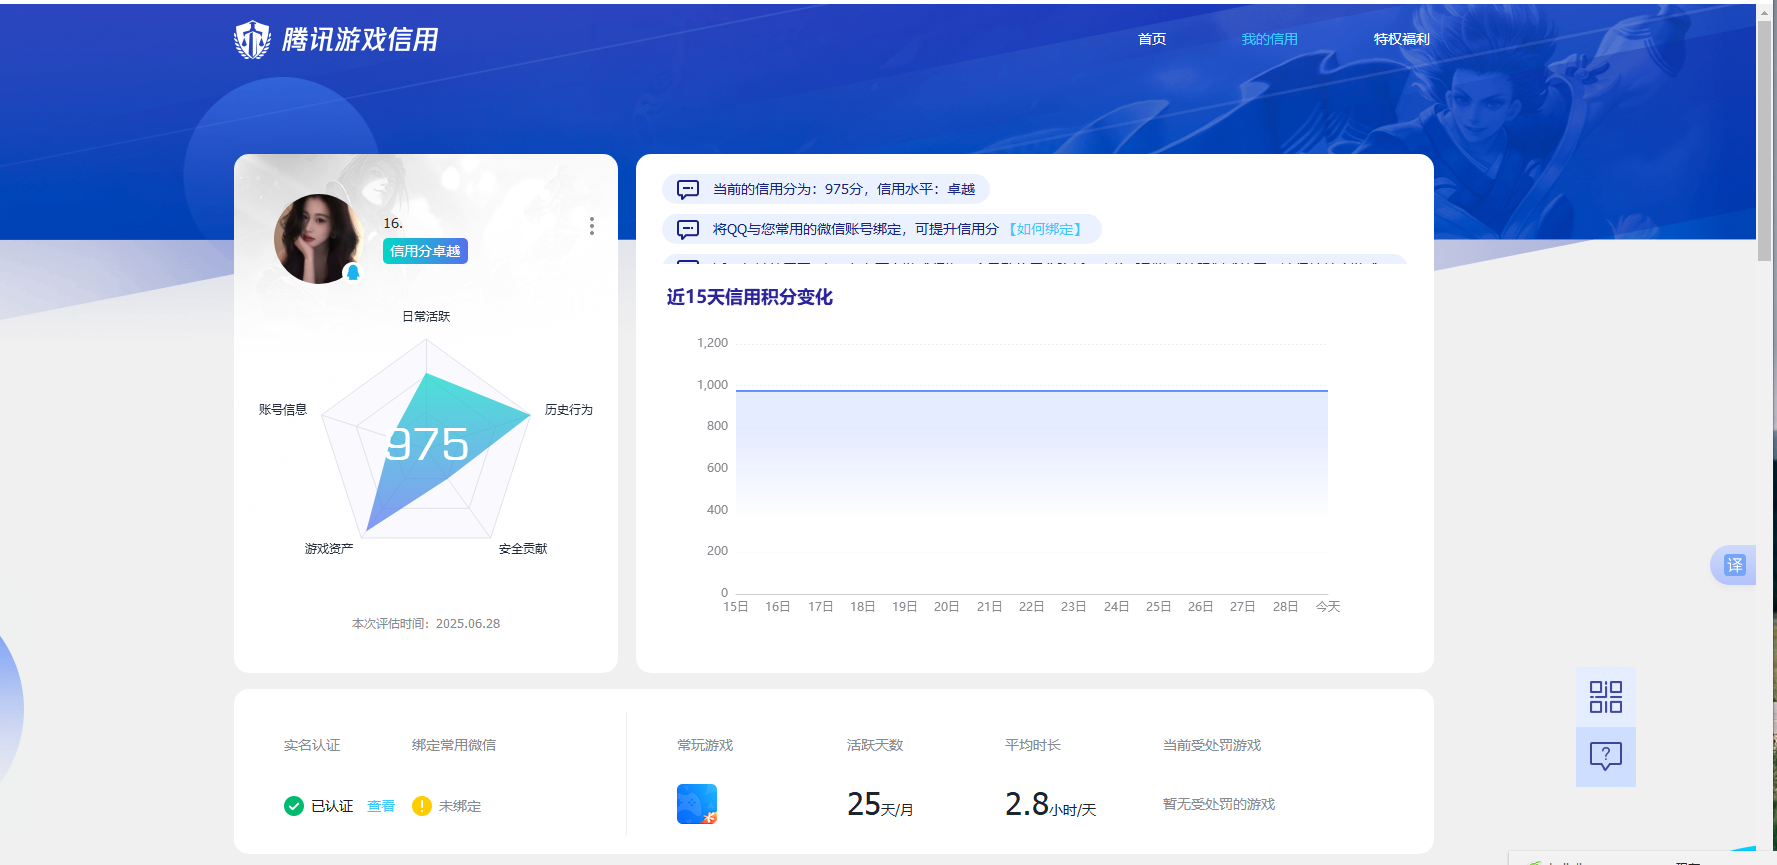The width and height of the screenshot is (1777, 865).
Task: Open the 特权福利 navigation tab
Action: (1401, 39)
